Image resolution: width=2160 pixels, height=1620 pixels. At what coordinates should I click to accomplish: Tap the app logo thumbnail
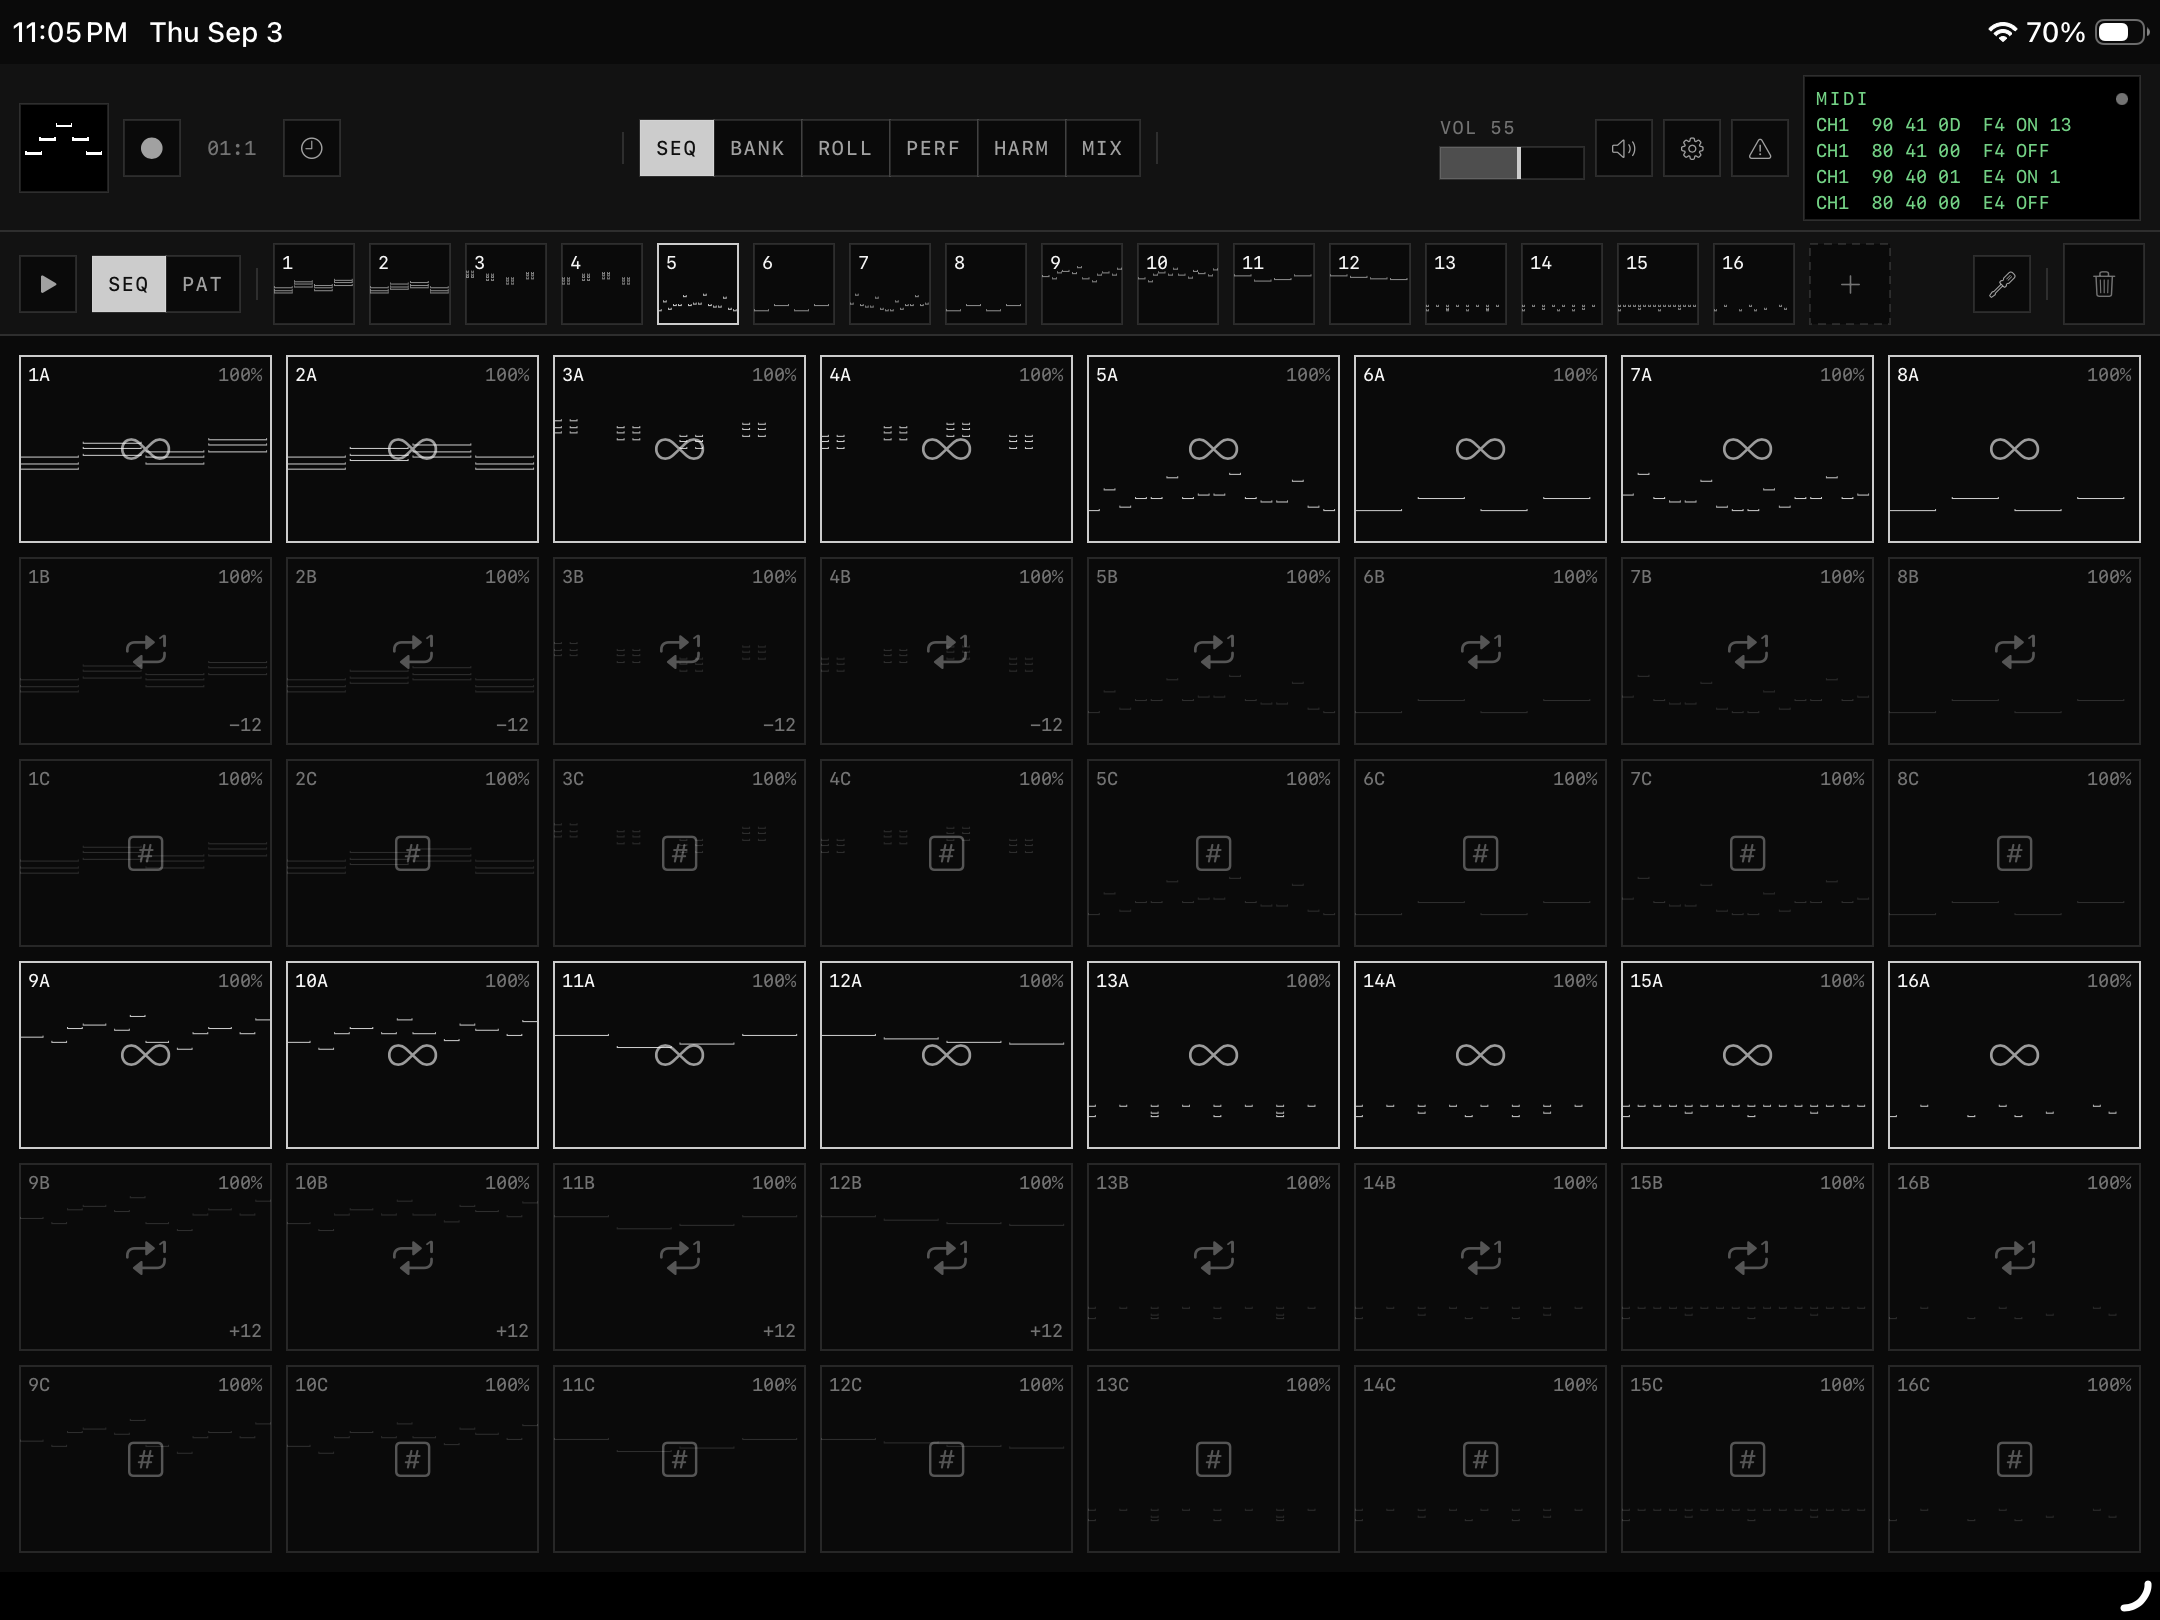64,148
